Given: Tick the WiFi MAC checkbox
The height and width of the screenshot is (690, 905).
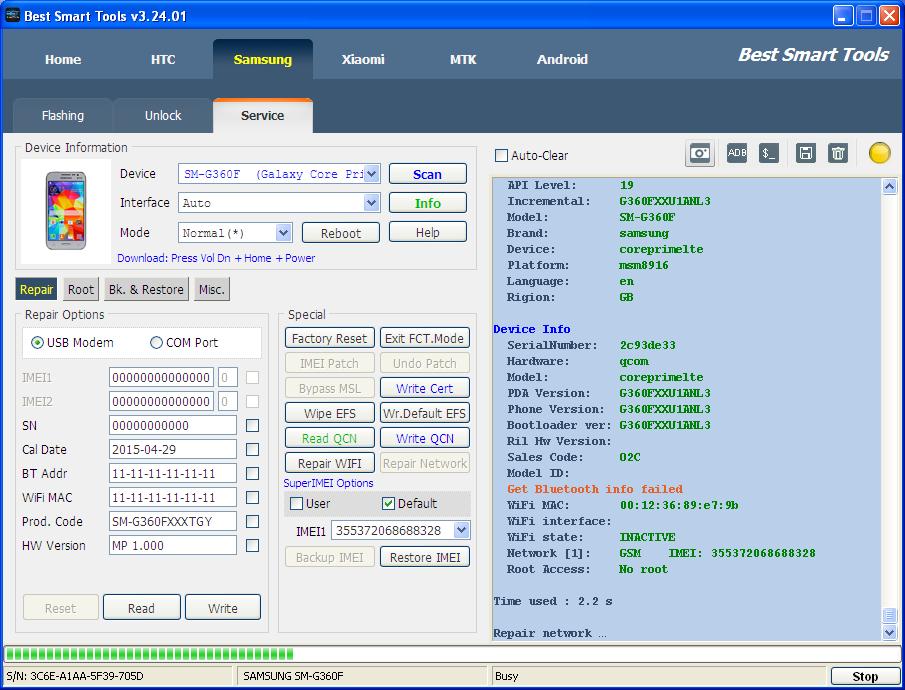Looking at the screenshot, I should click(252, 497).
